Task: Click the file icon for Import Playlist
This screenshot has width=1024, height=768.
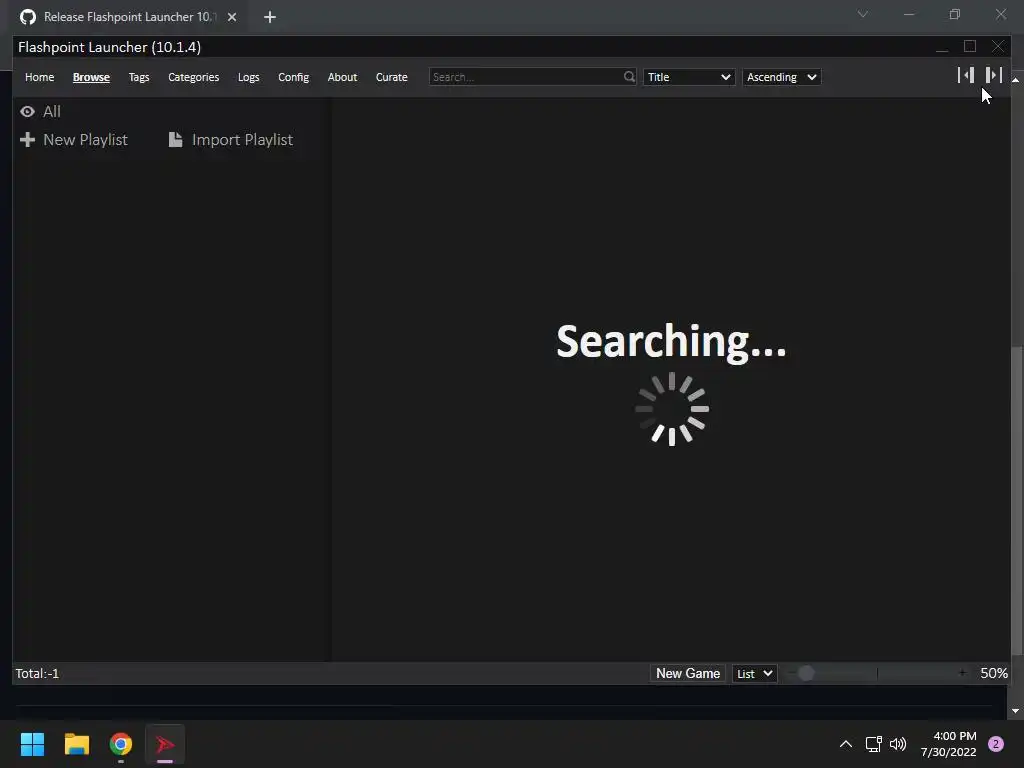Action: pyautogui.click(x=175, y=140)
